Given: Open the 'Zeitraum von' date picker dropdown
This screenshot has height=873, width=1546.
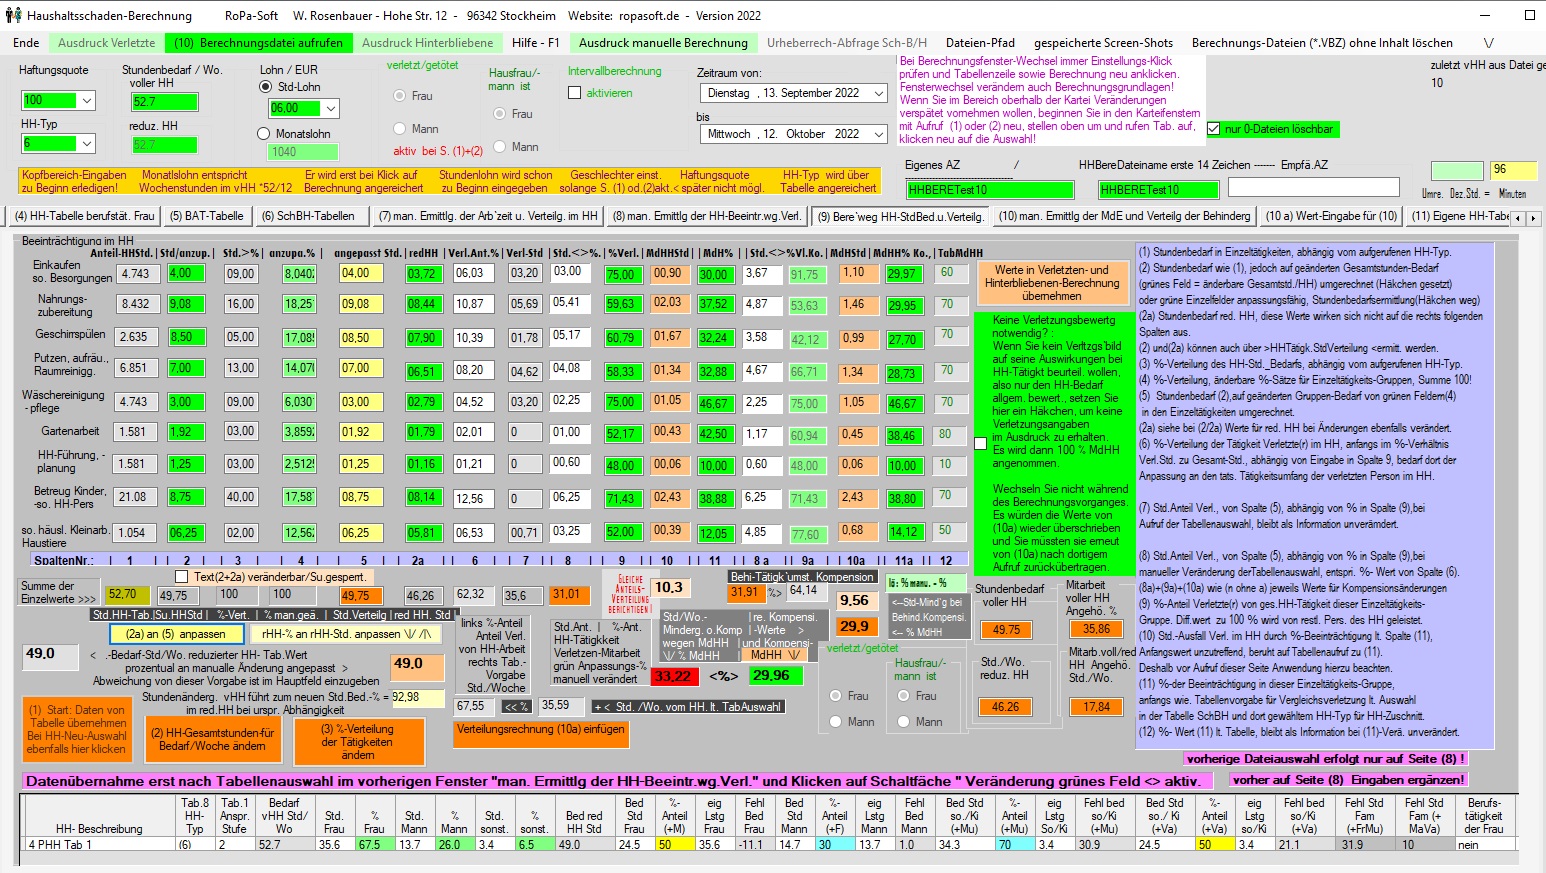Looking at the screenshot, I should [878, 93].
